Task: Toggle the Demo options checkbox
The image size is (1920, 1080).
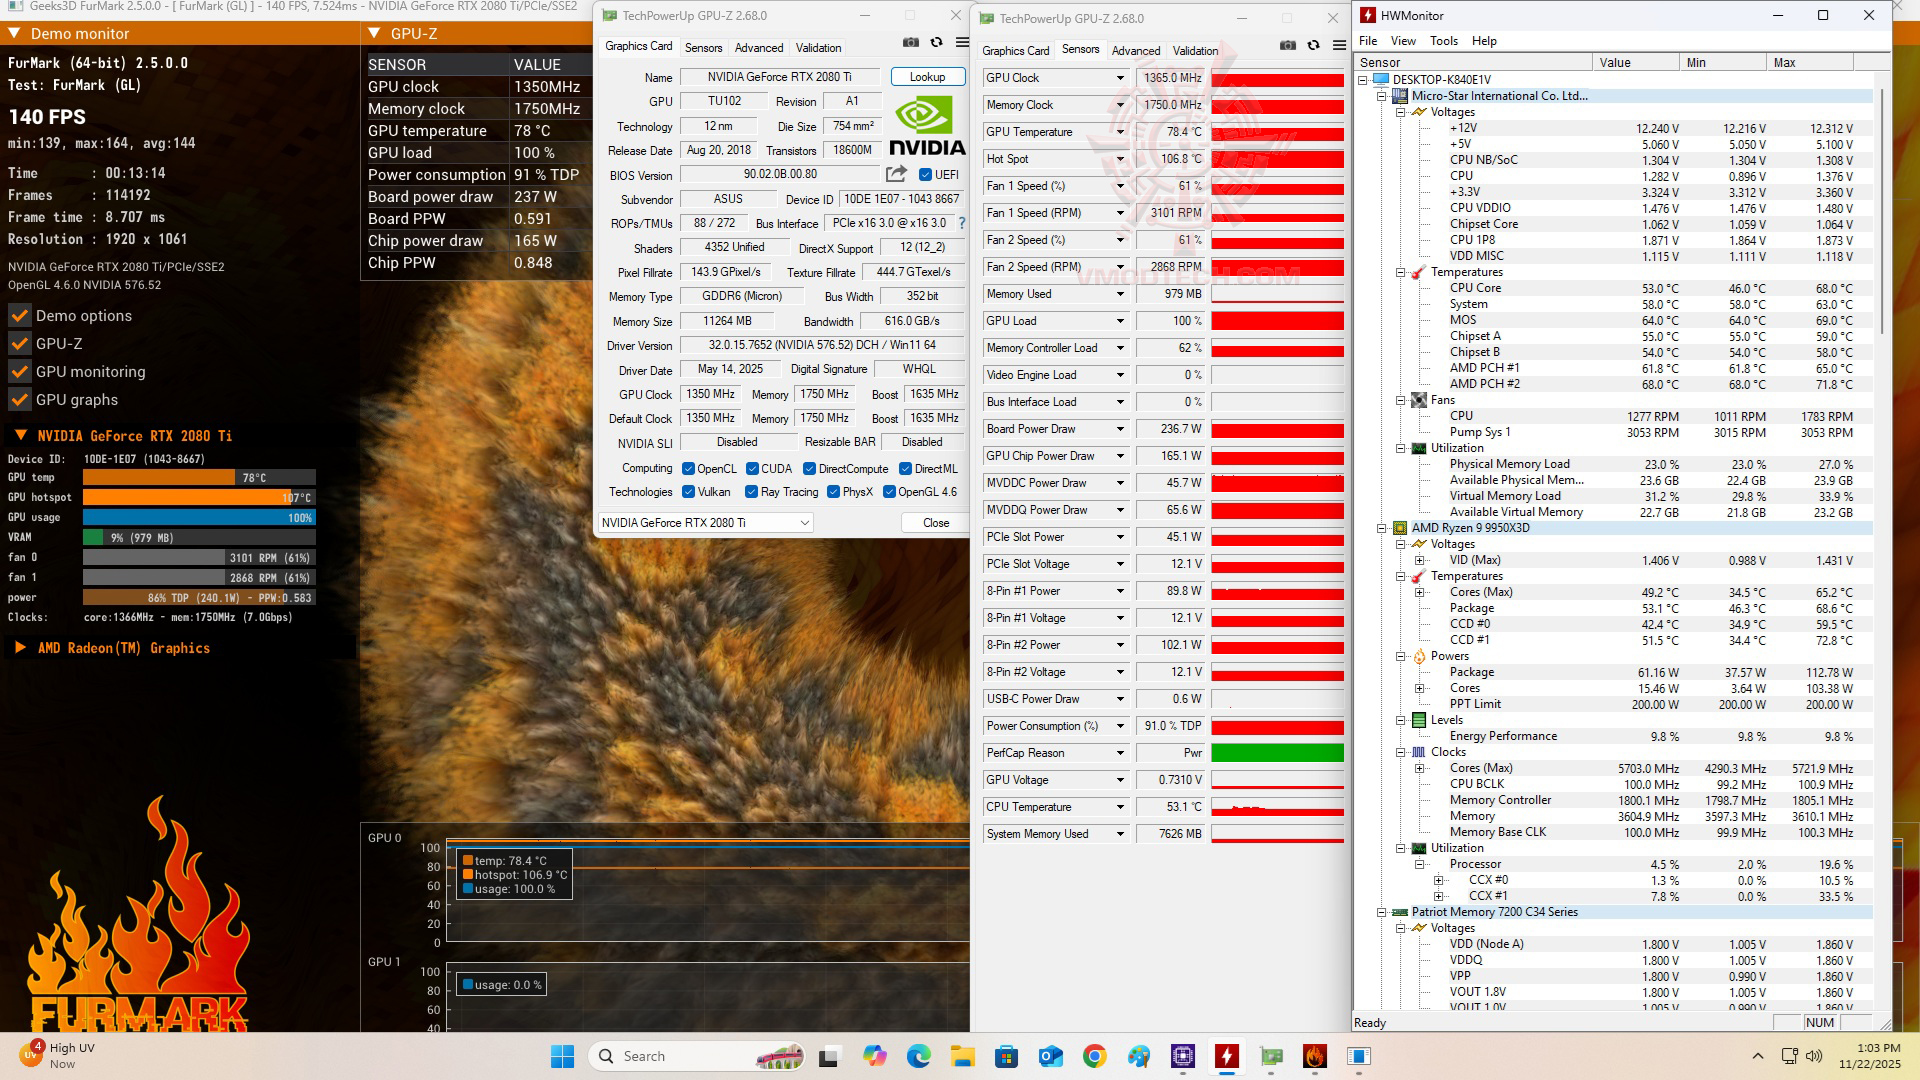Action: pos(20,316)
